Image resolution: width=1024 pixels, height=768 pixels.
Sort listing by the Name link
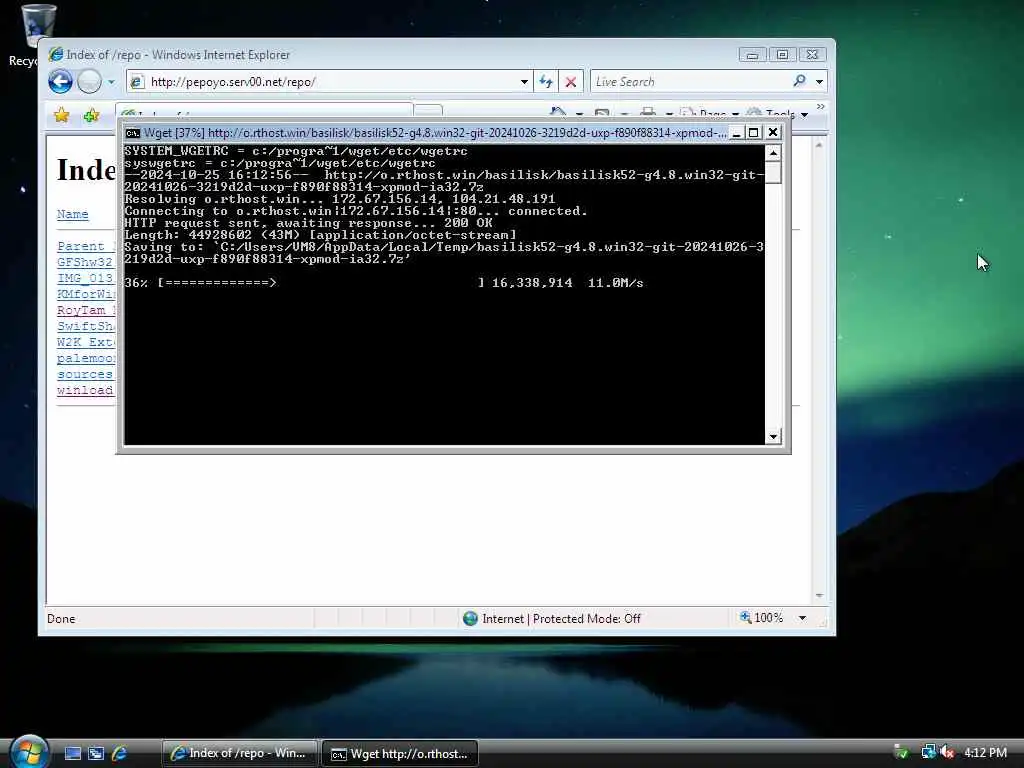72,214
